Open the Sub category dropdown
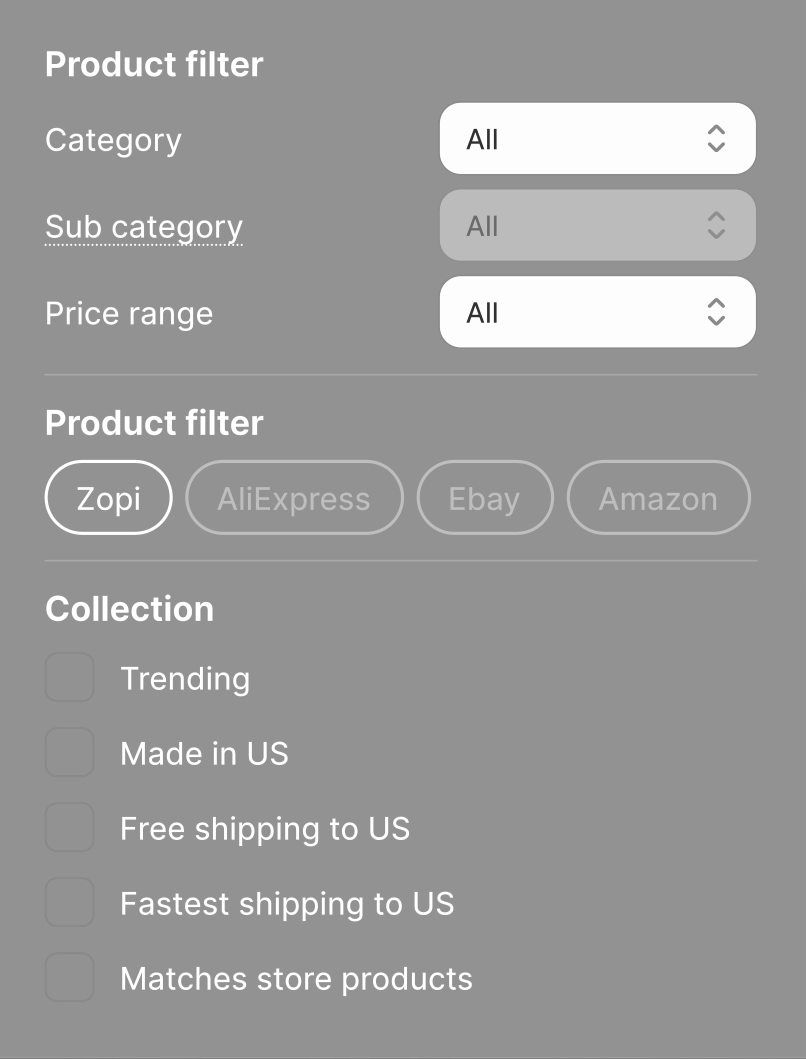The width and height of the screenshot is (806, 1059). coord(597,226)
